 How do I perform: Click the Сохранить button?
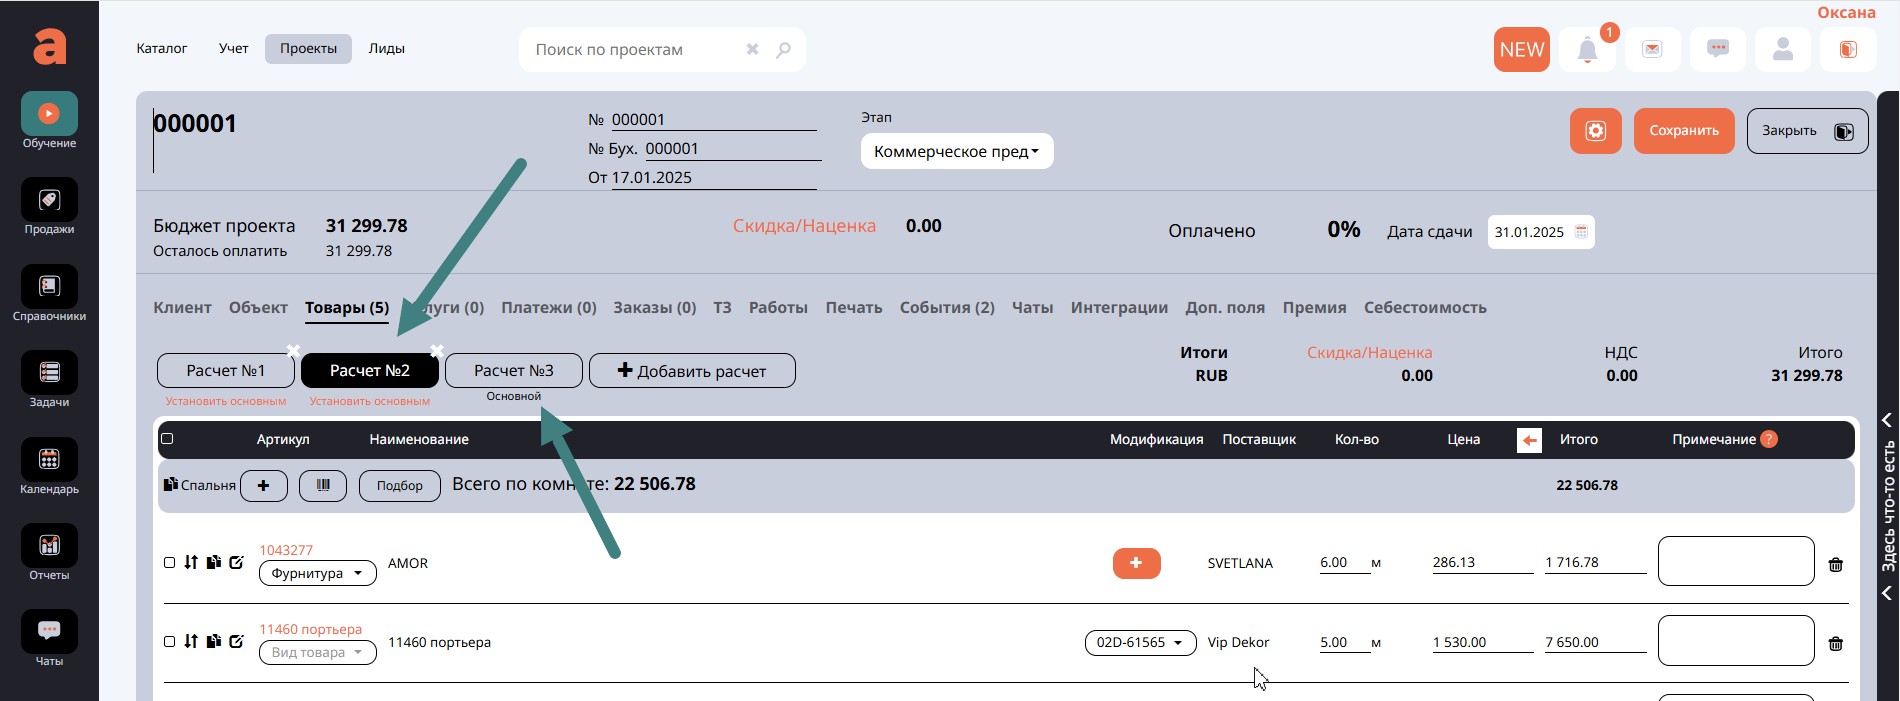coord(1683,131)
